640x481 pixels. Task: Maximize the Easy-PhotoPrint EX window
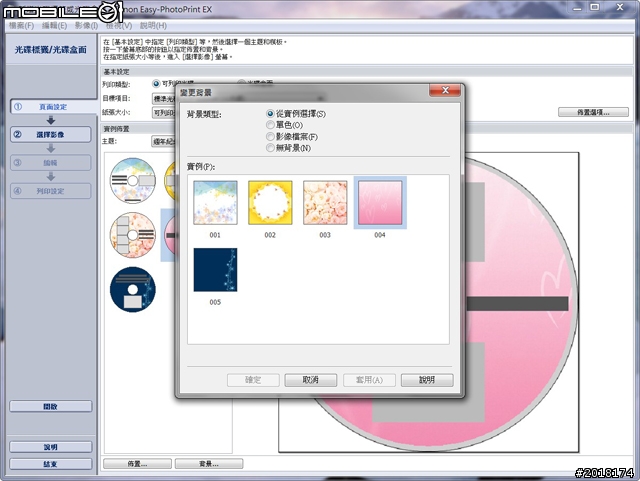tap(595, 7)
